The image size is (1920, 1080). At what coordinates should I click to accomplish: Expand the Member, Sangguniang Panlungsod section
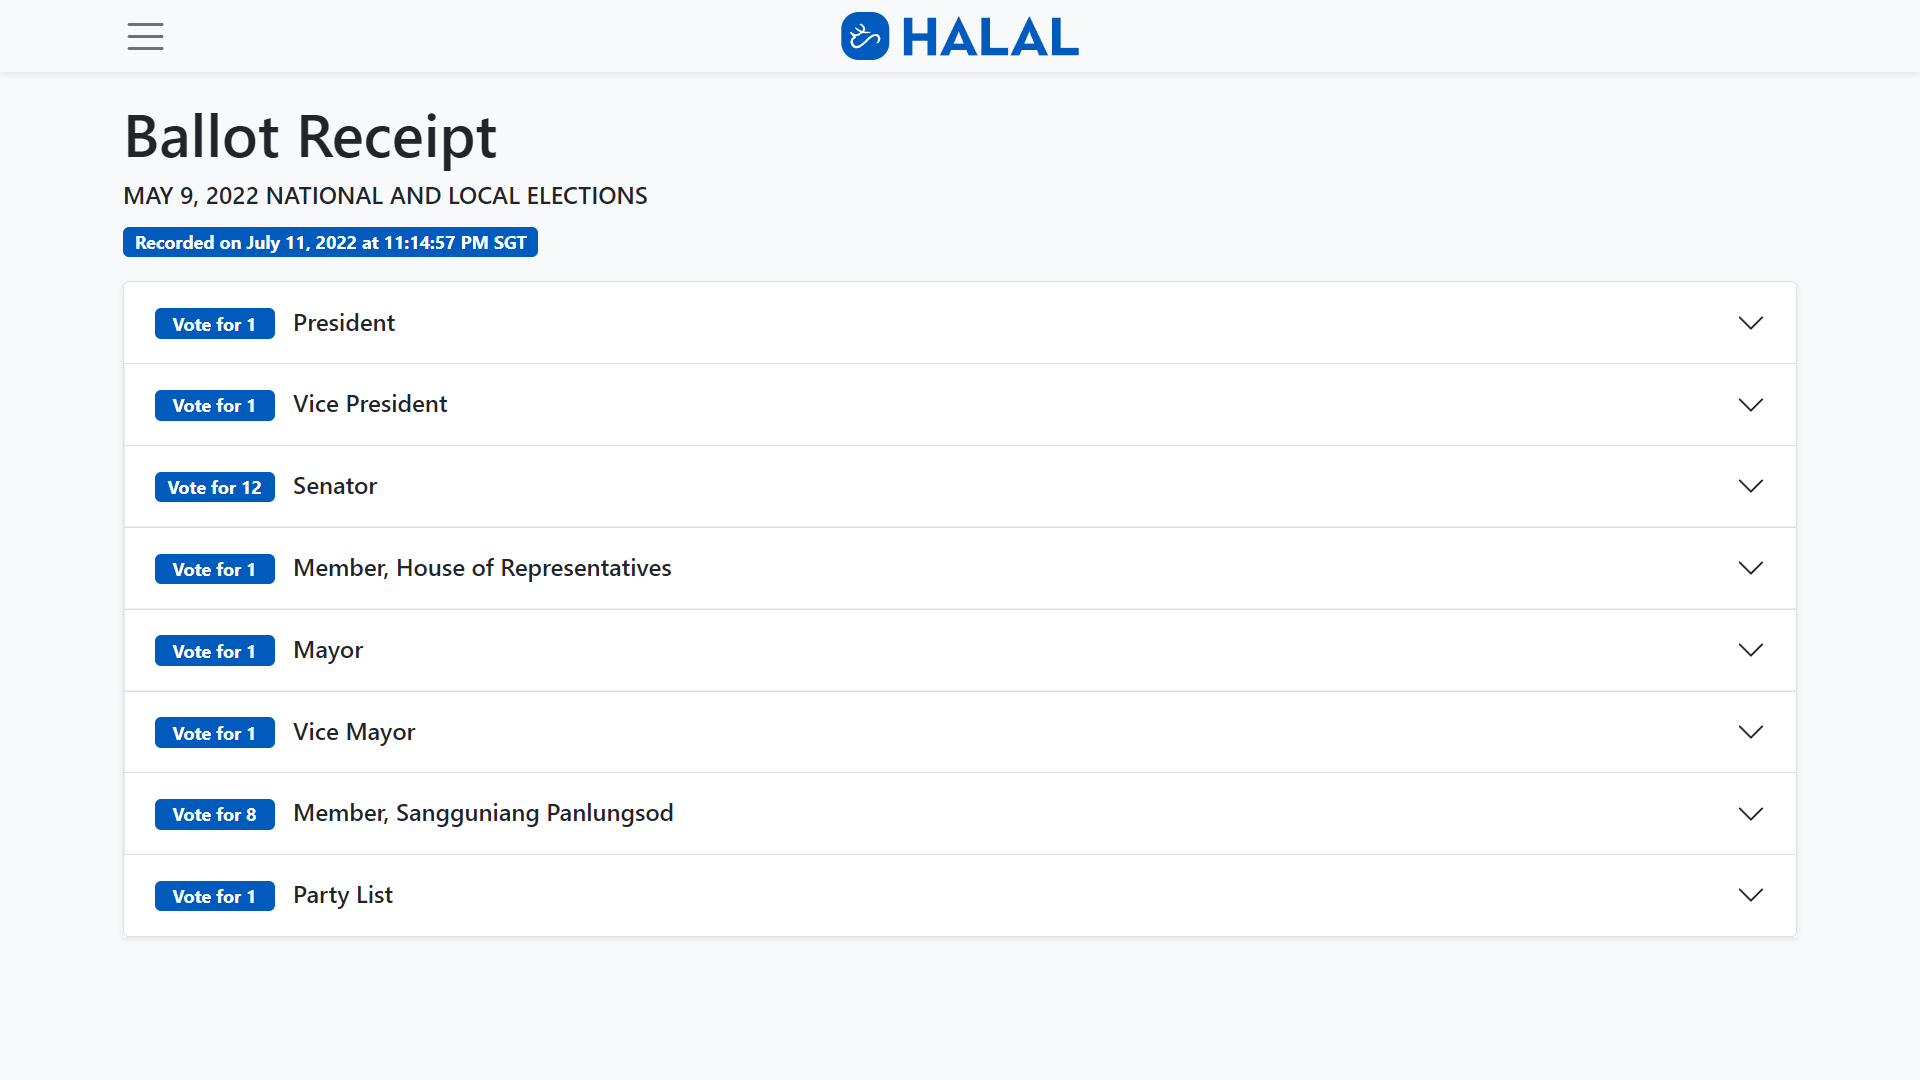pos(1751,814)
